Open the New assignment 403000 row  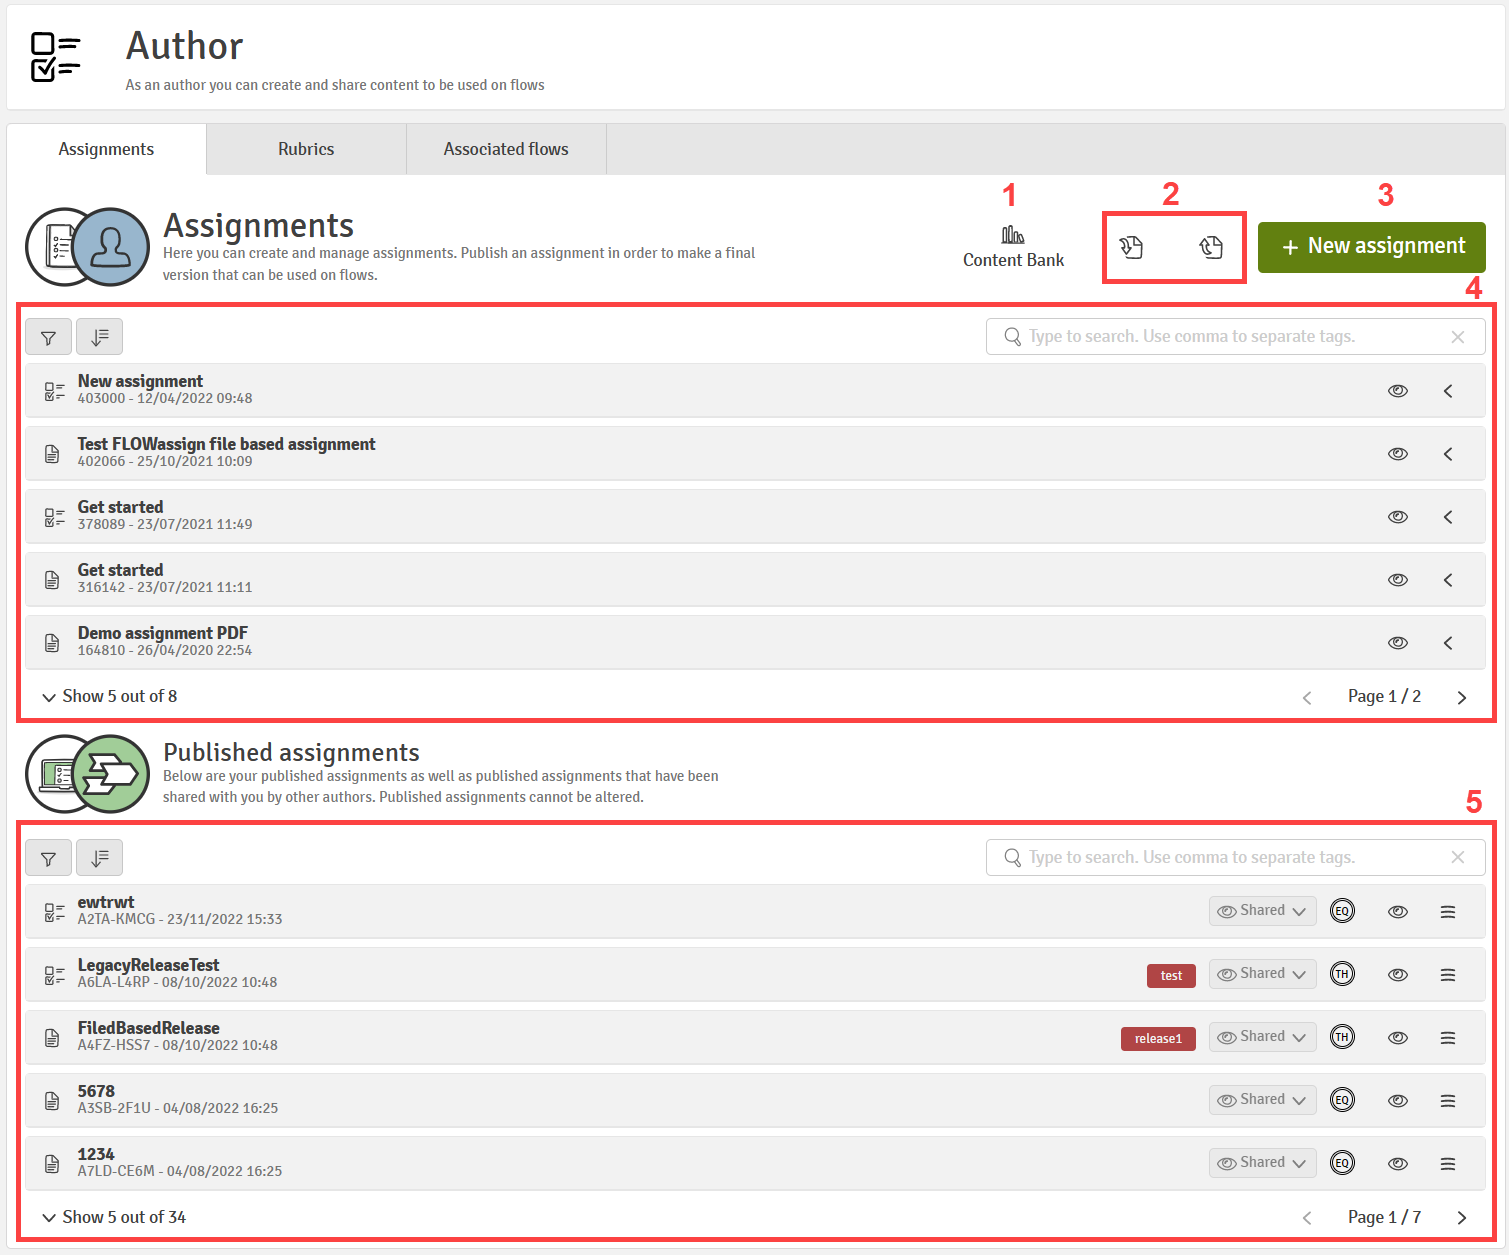755,390
